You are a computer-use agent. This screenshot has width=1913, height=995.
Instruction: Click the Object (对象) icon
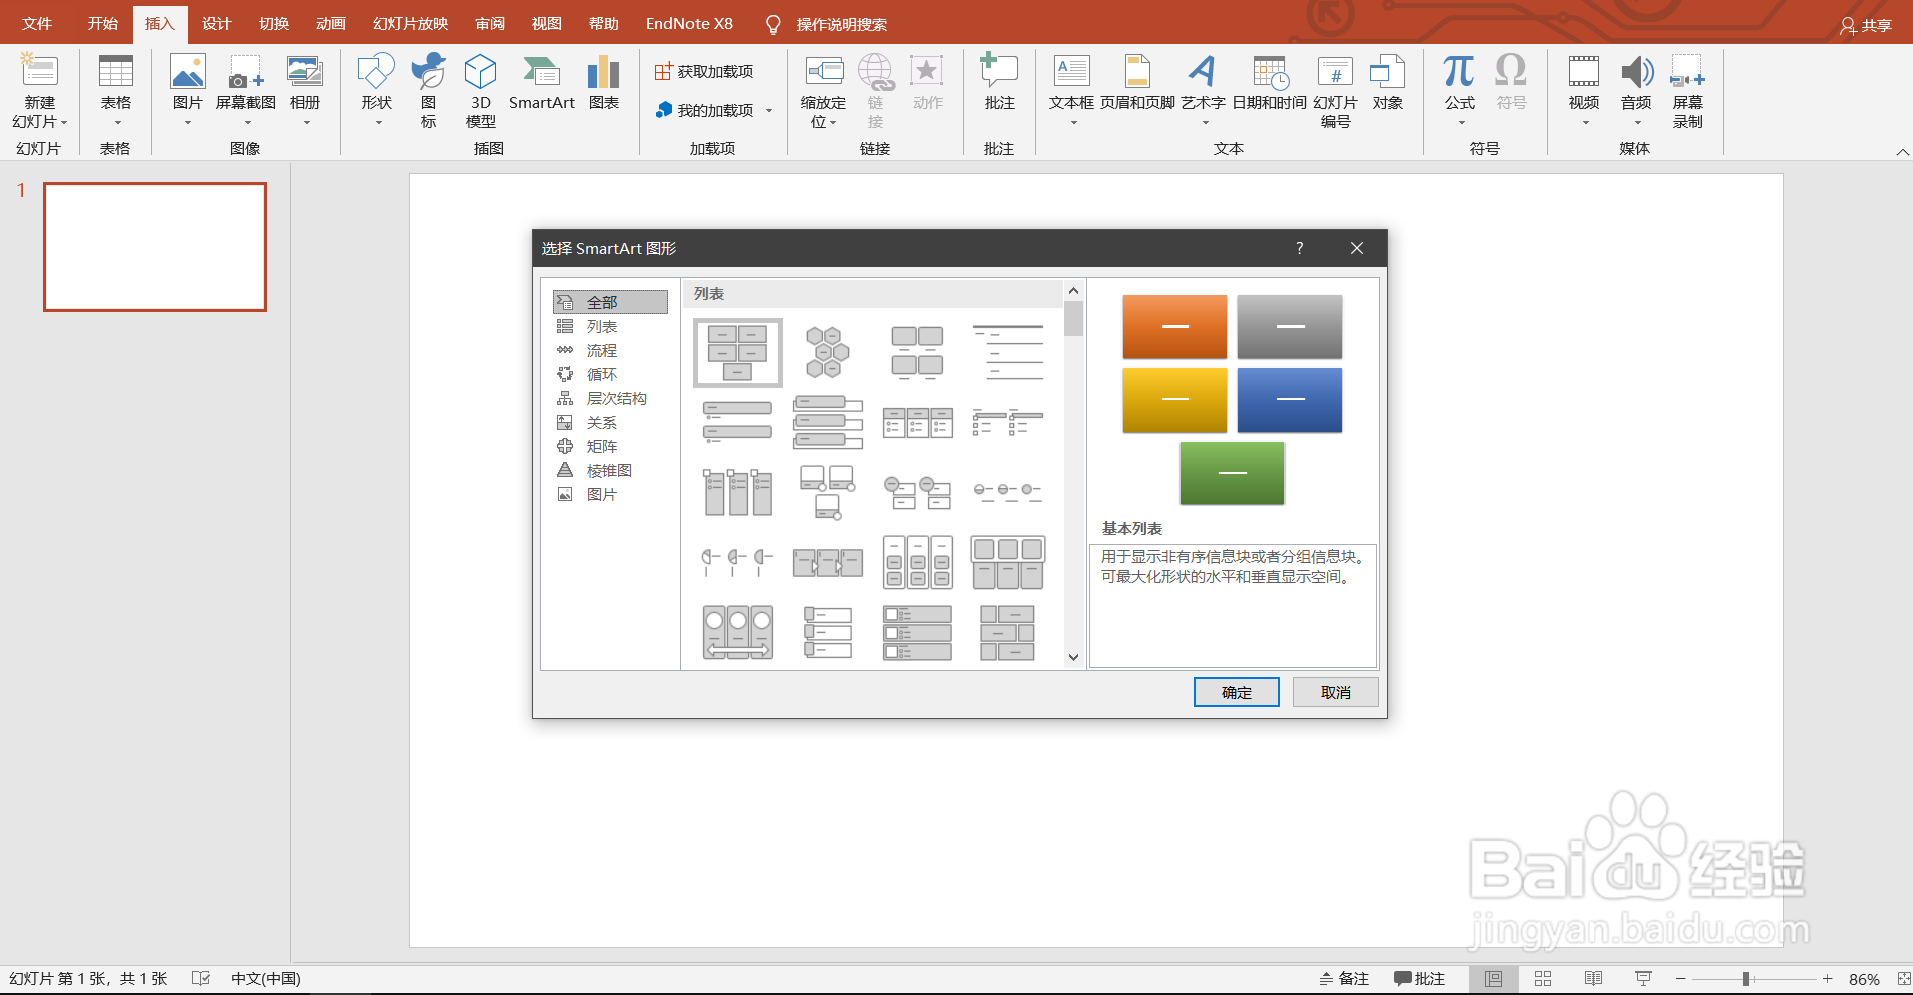[1387, 72]
